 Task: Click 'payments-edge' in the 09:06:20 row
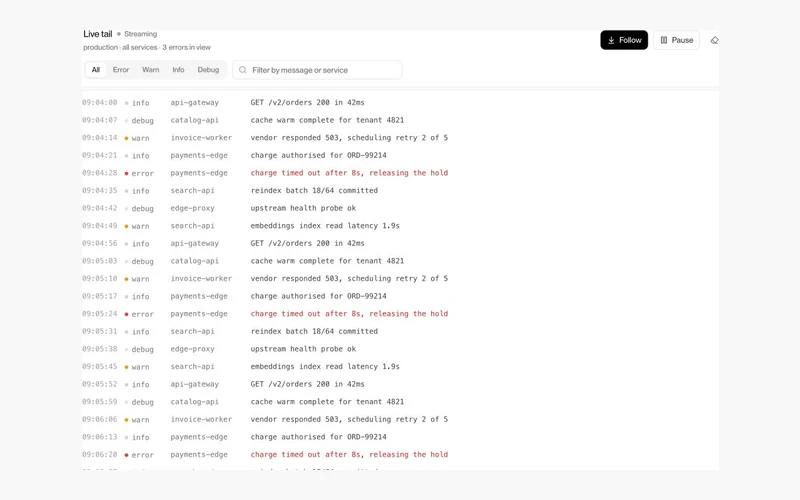(x=199, y=455)
